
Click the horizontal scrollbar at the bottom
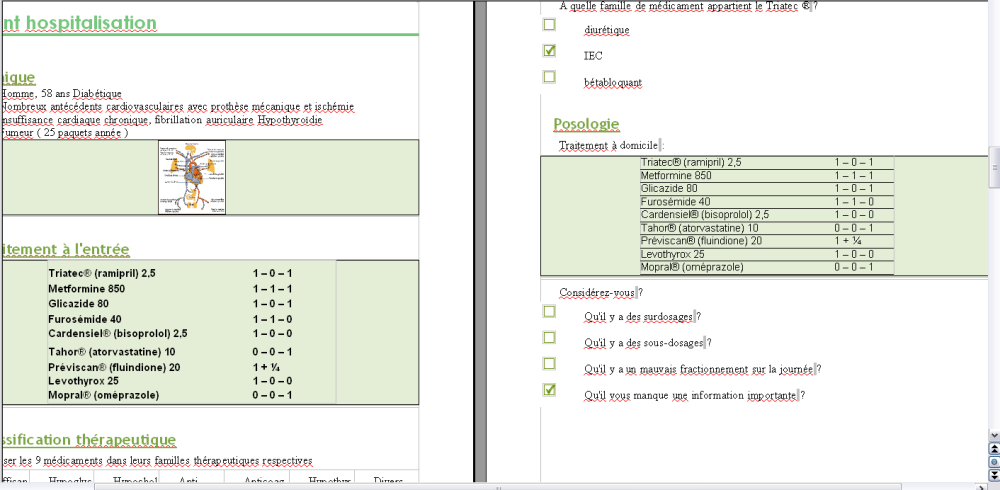click(500, 485)
